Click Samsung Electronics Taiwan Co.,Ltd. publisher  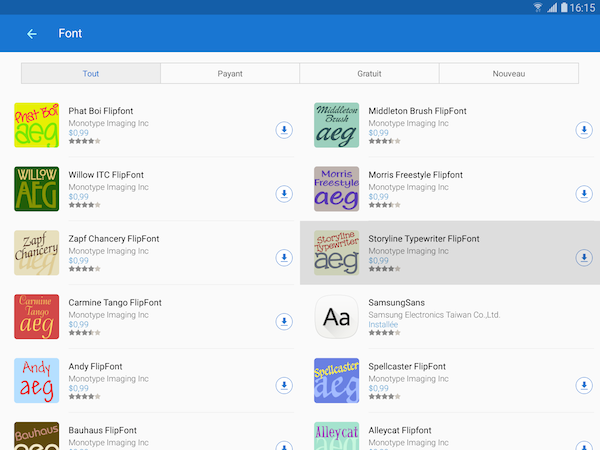coord(434,315)
